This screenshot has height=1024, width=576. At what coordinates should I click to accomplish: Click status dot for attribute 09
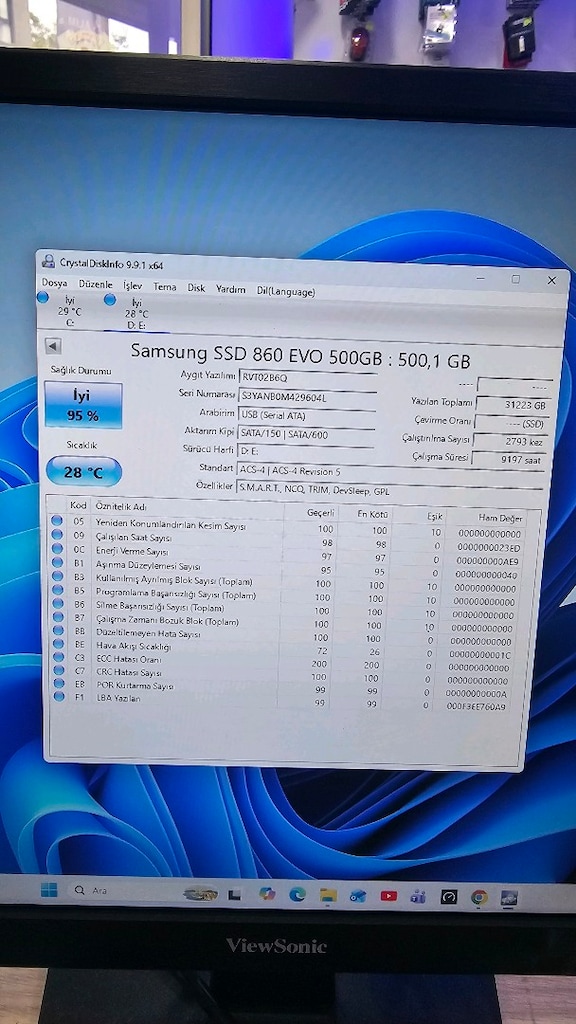coord(57,535)
